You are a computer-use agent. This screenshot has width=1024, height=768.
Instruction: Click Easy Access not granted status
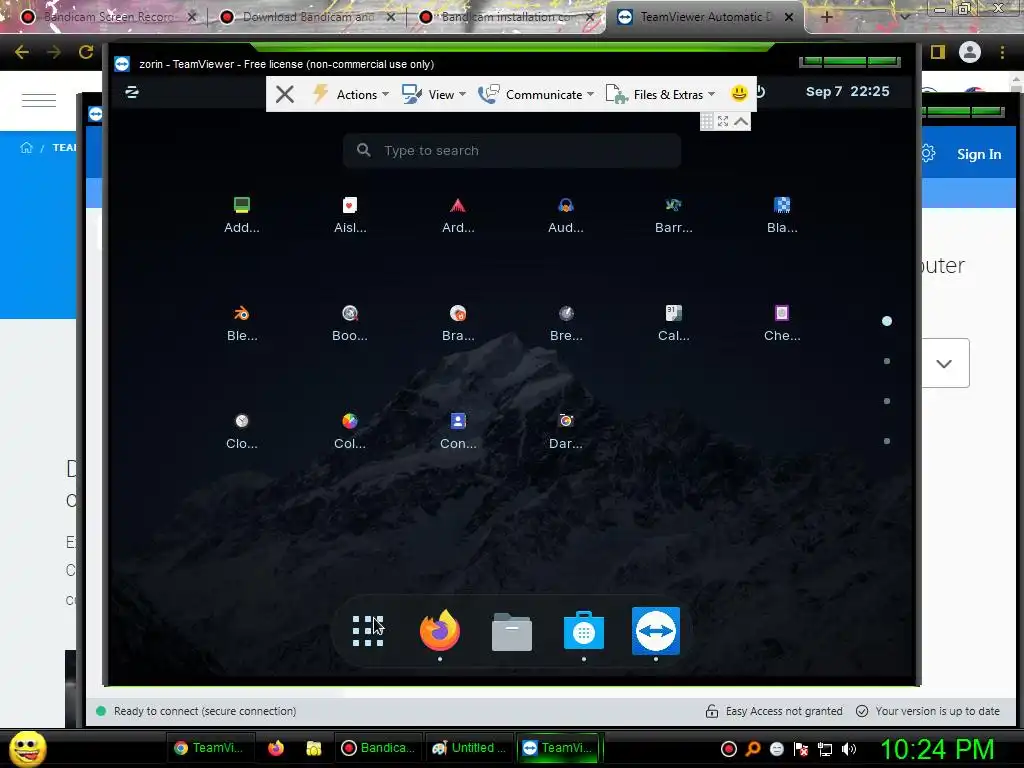[774, 711]
